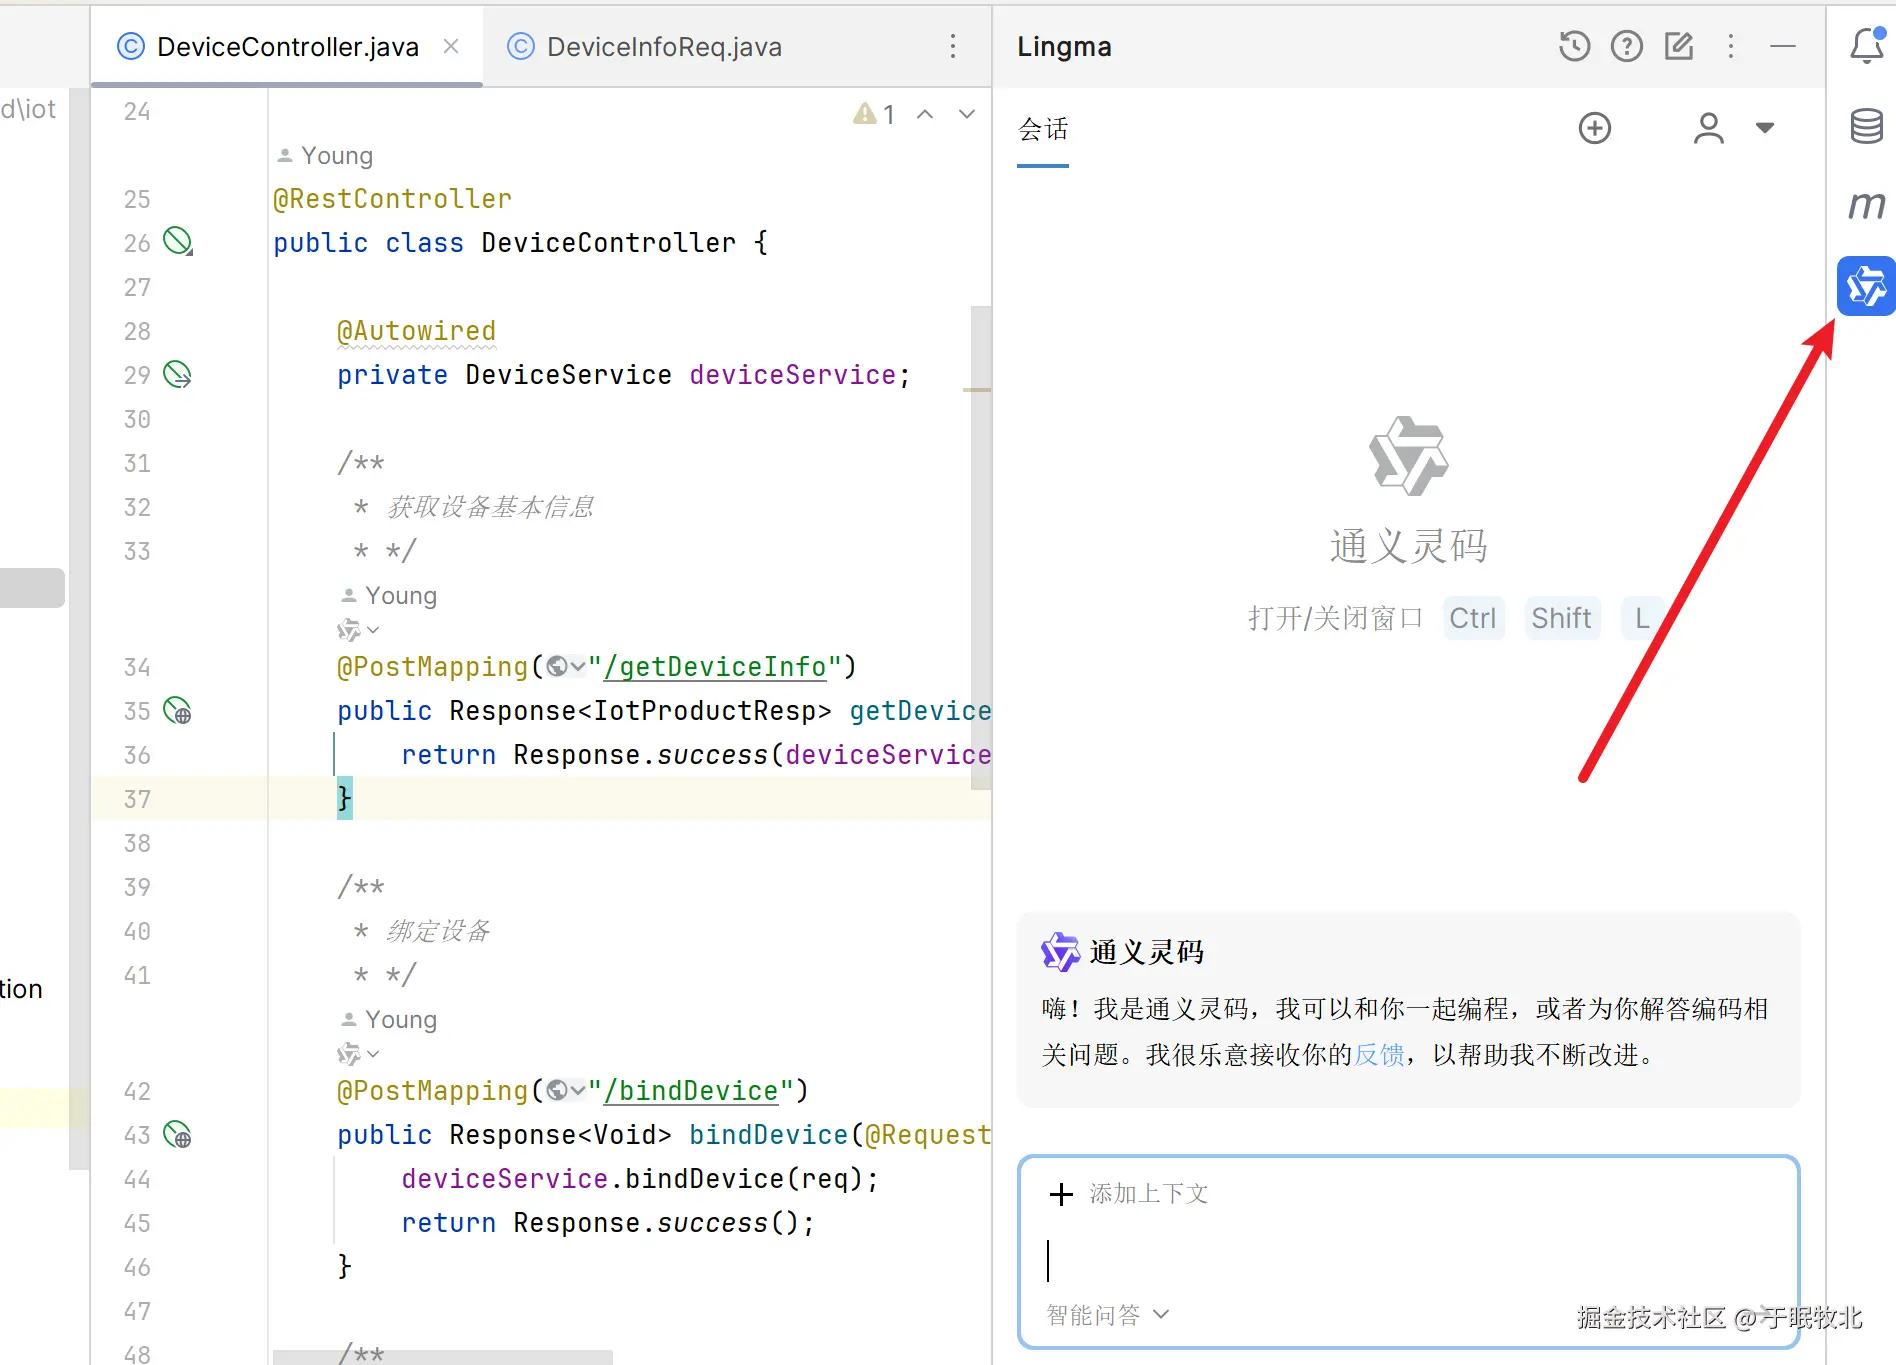The width and height of the screenshot is (1896, 1365).
Task: Click the @RestController annotation
Action: 392,199
